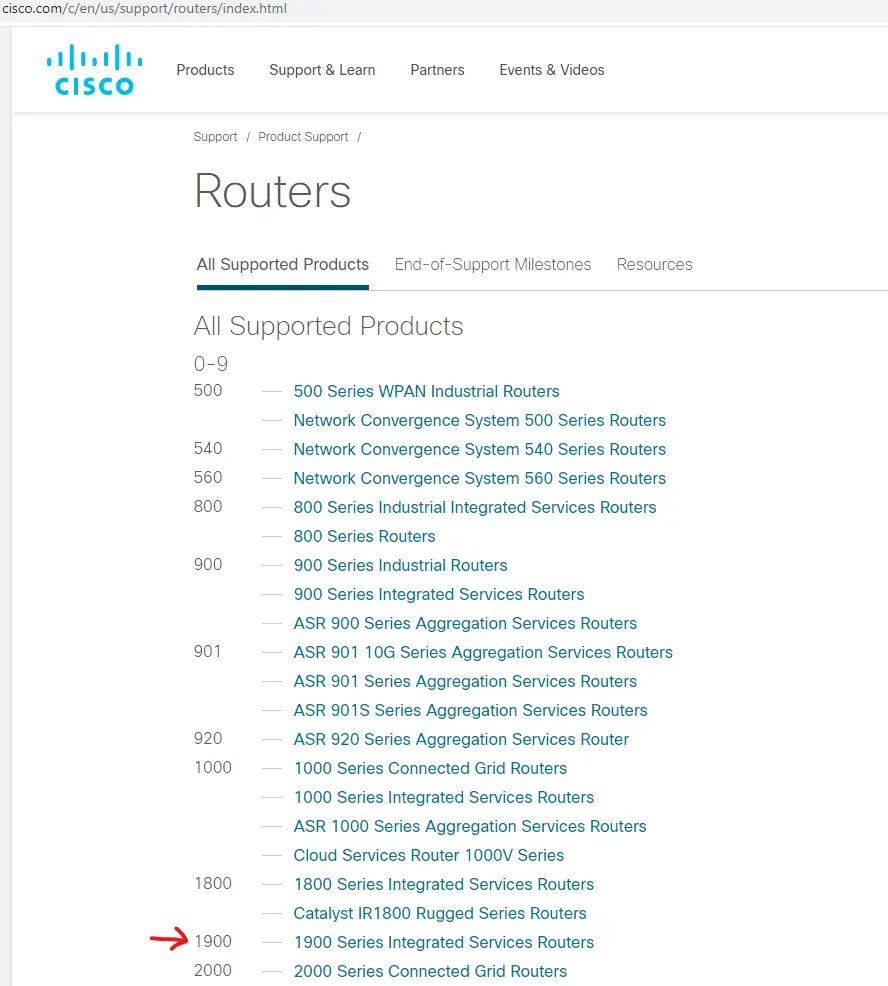The width and height of the screenshot is (888, 986).
Task: Go to the Support breadcrumb
Action: point(215,136)
